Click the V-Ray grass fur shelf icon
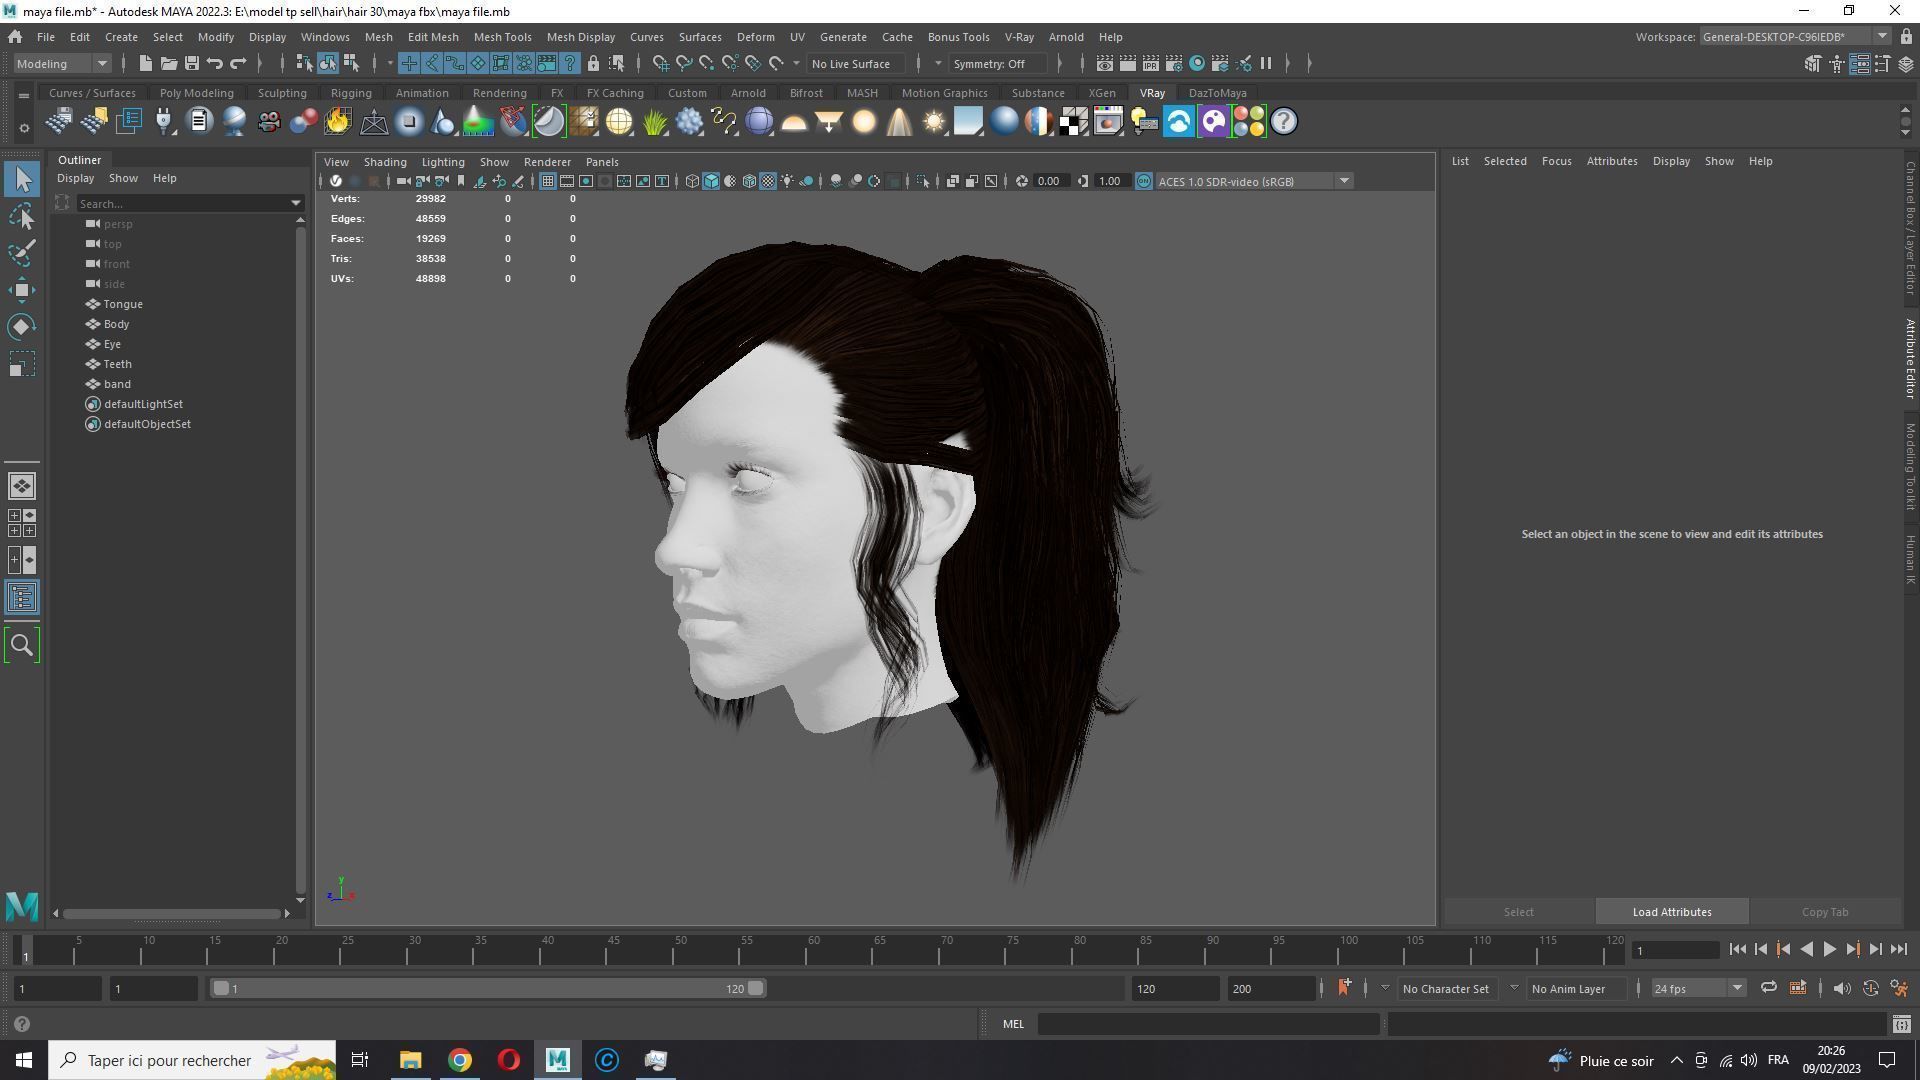This screenshot has width=1920, height=1080. pos(654,122)
